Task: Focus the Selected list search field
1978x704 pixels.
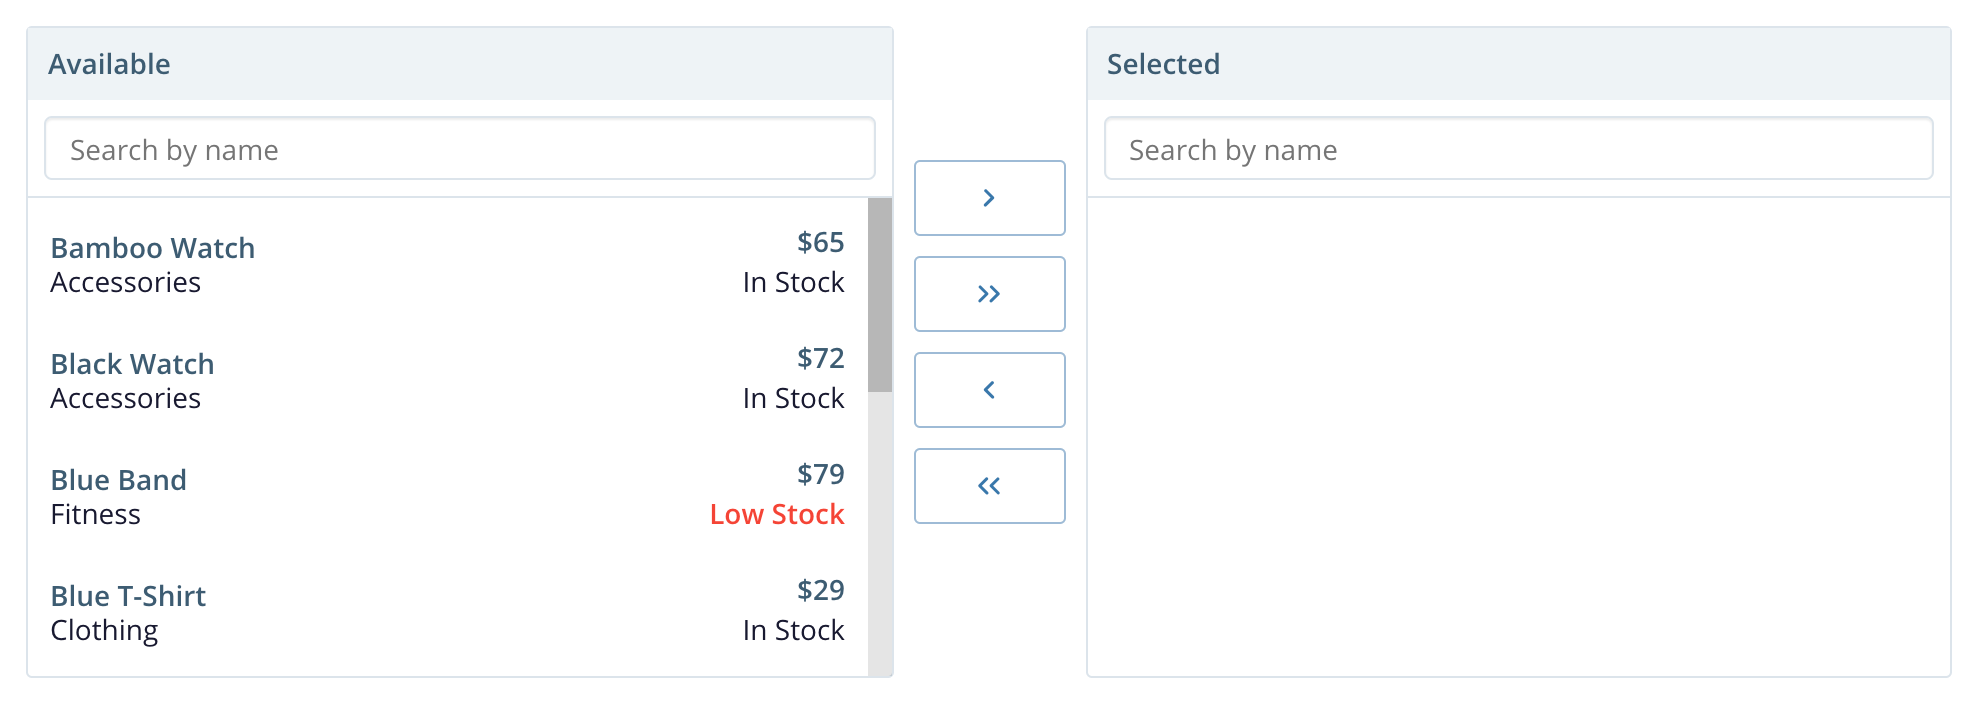Action: pos(1518,149)
